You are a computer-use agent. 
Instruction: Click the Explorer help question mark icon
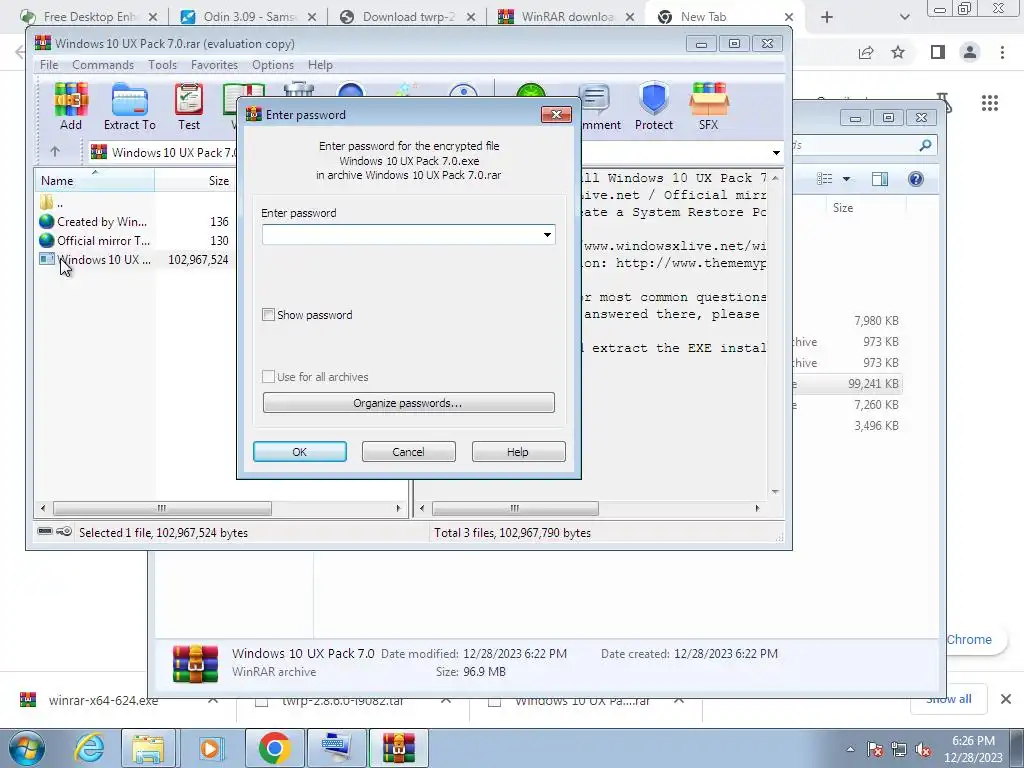(x=916, y=179)
